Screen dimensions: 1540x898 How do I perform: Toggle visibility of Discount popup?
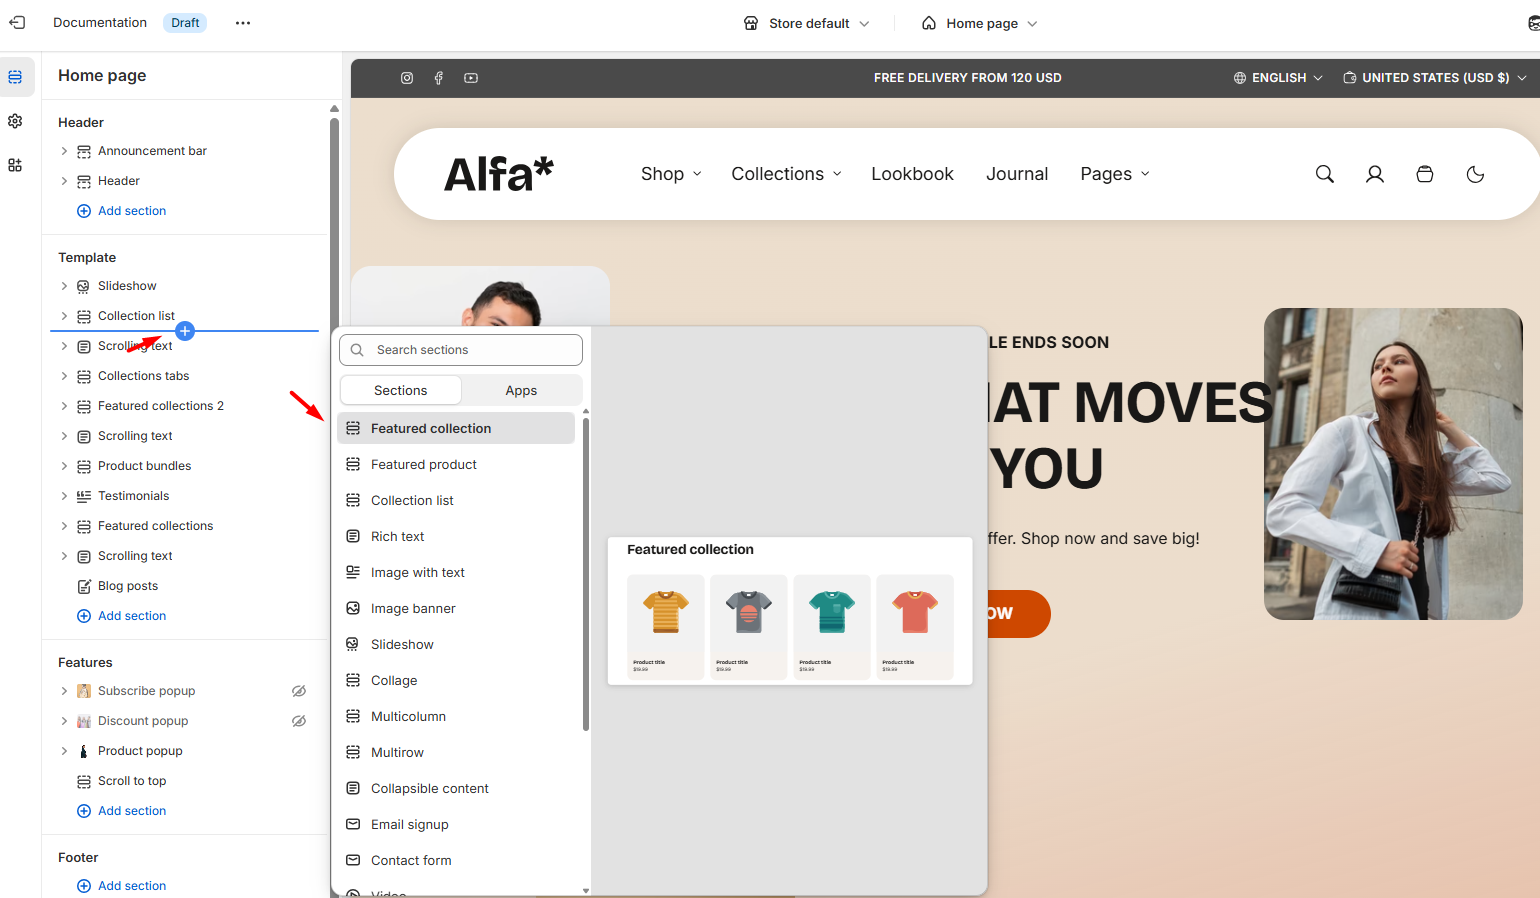click(x=299, y=721)
